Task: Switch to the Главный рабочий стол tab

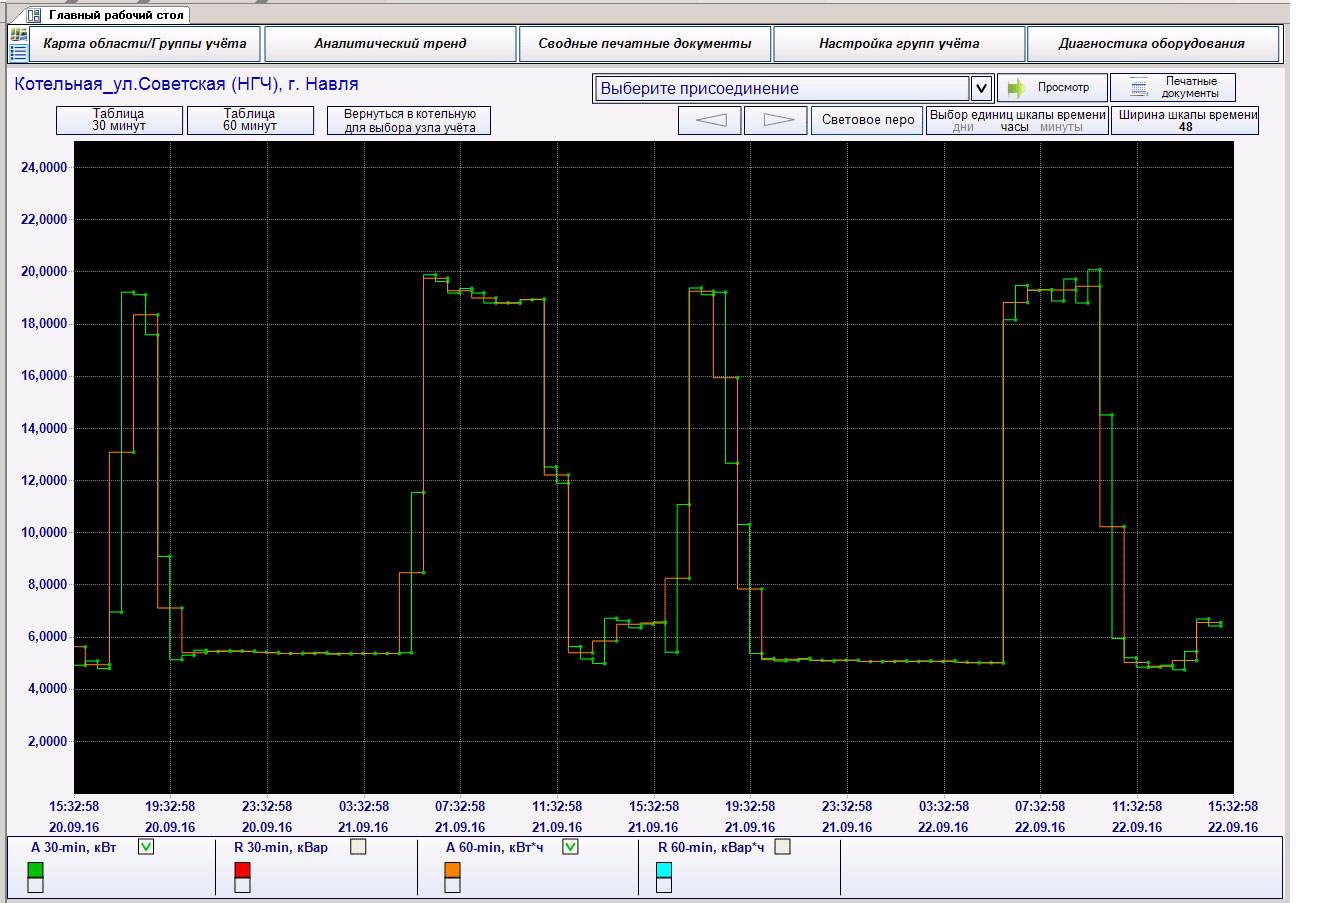Action: tap(107, 15)
